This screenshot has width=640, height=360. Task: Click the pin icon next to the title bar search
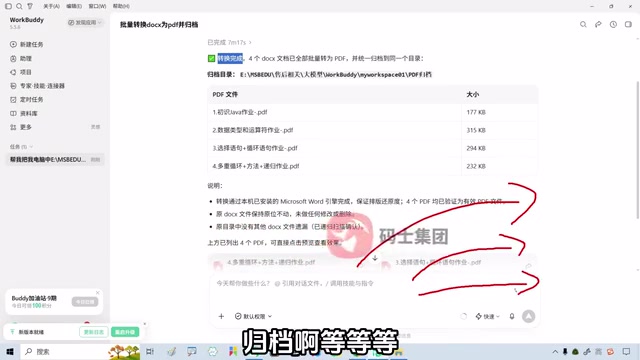[x=30, y=6]
